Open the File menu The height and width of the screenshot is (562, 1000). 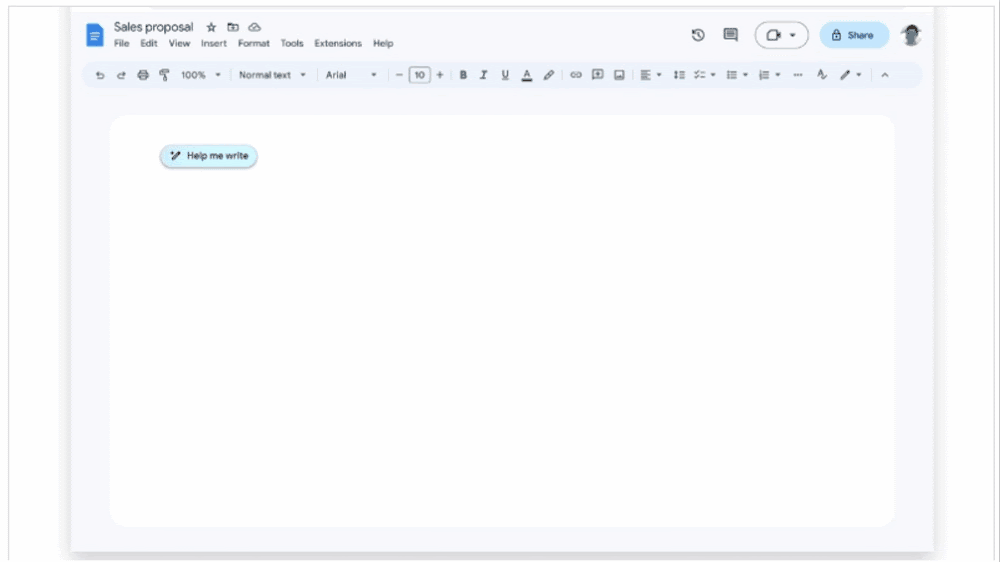[121, 43]
